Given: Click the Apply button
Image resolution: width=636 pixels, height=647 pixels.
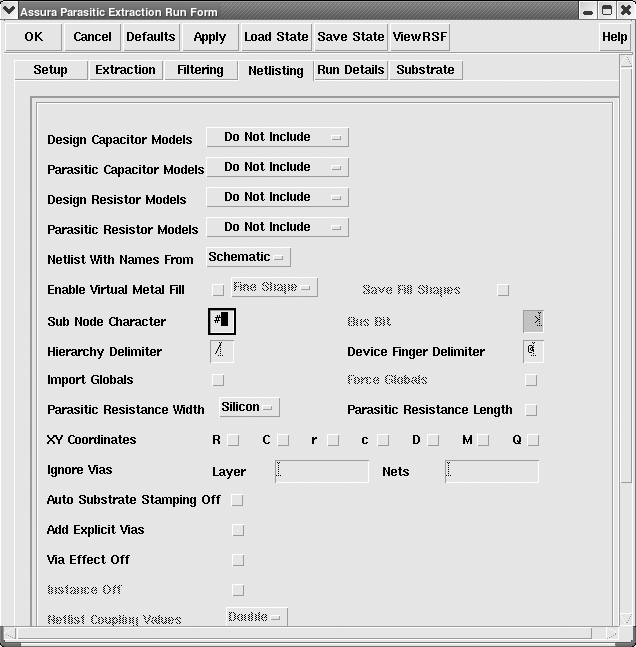Looking at the screenshot, I should pos(210,37).
